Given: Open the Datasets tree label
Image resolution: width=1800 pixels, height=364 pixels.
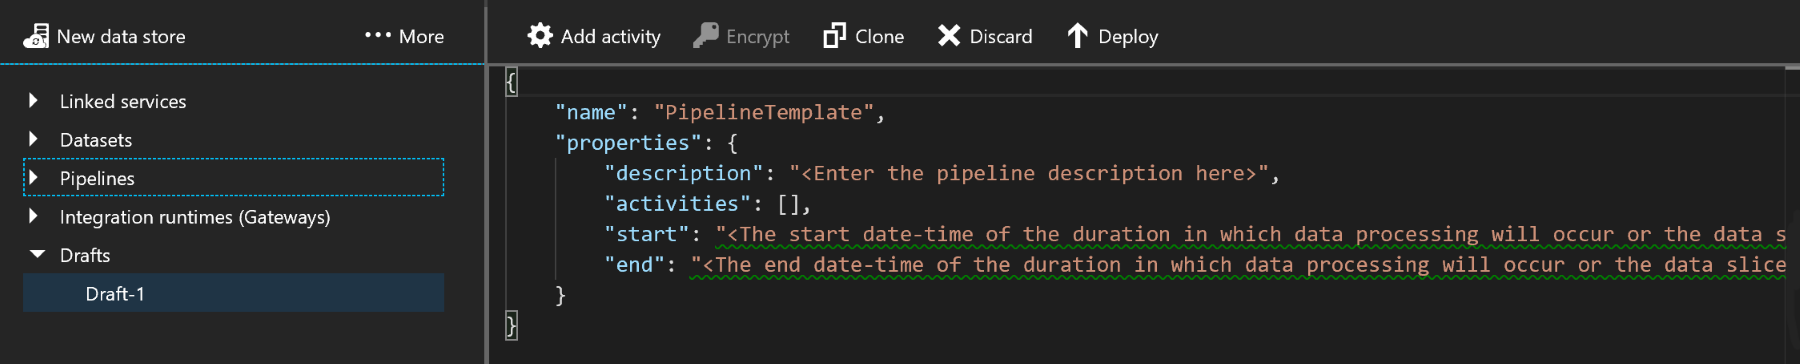Looking at the screenshot, I should (x=96, y=140).
